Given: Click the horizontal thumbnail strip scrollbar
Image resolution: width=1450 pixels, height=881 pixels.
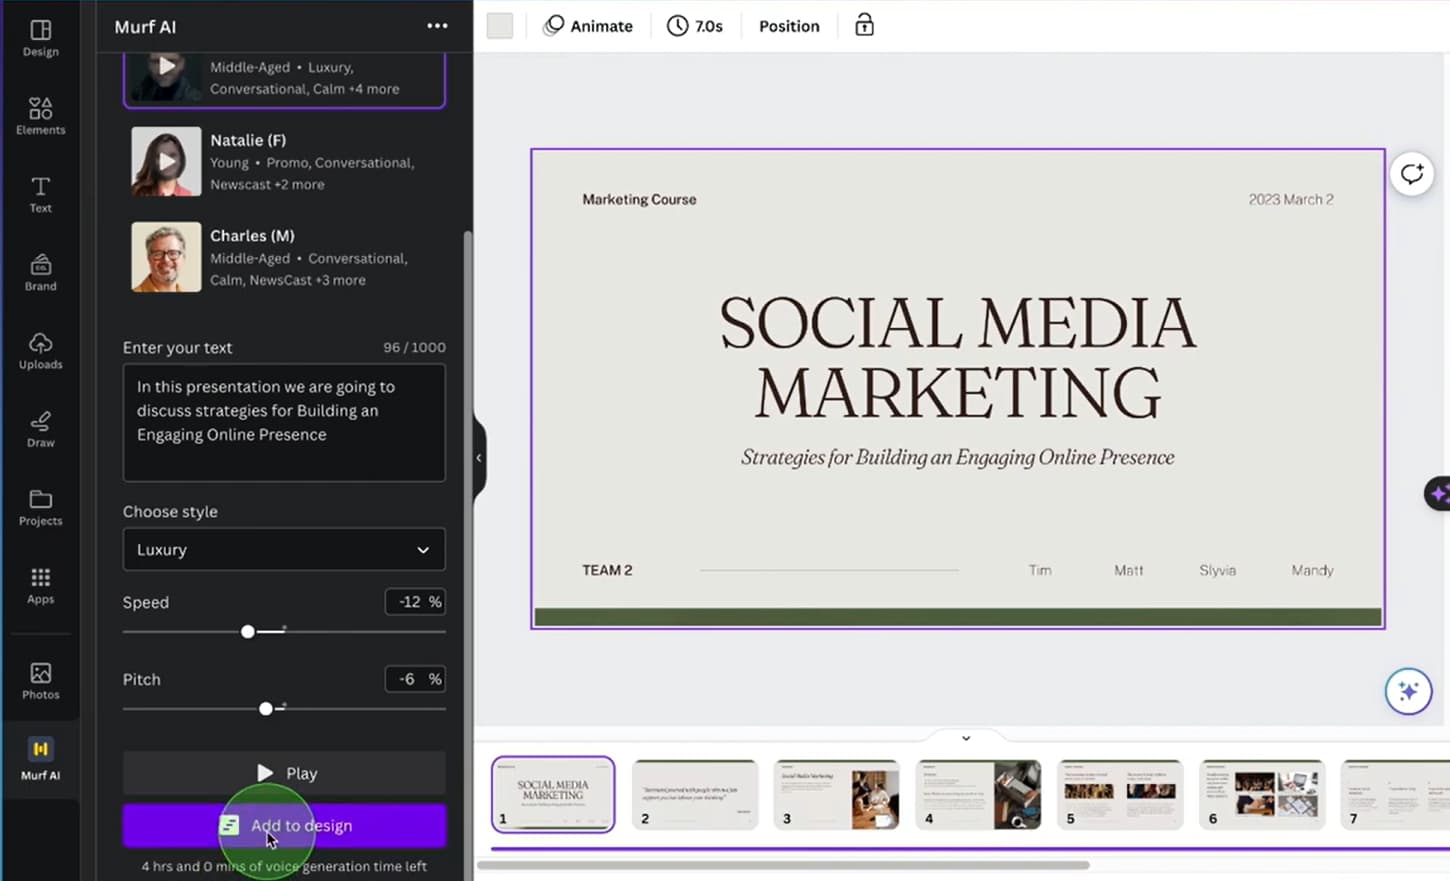Looking at the screenshot, I should coord(783,865).
